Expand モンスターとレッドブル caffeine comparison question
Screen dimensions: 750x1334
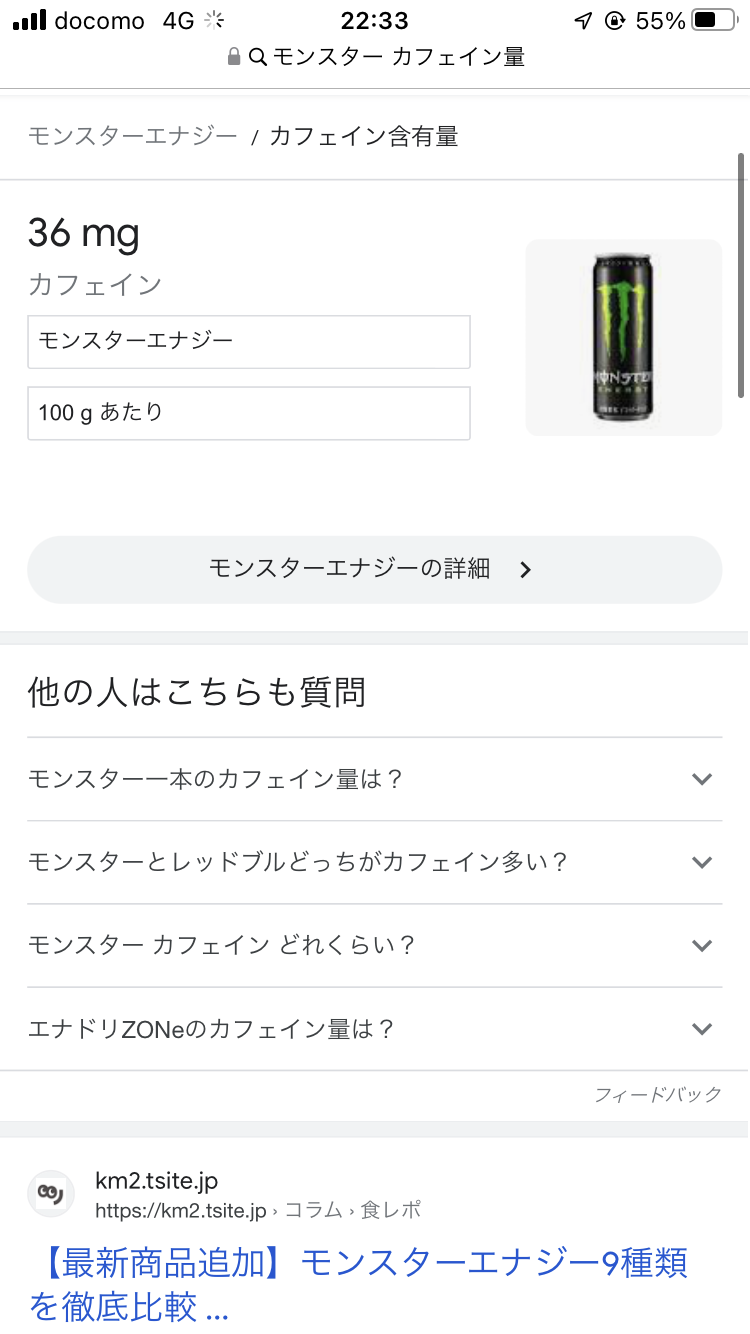click(x=702, y=862)
